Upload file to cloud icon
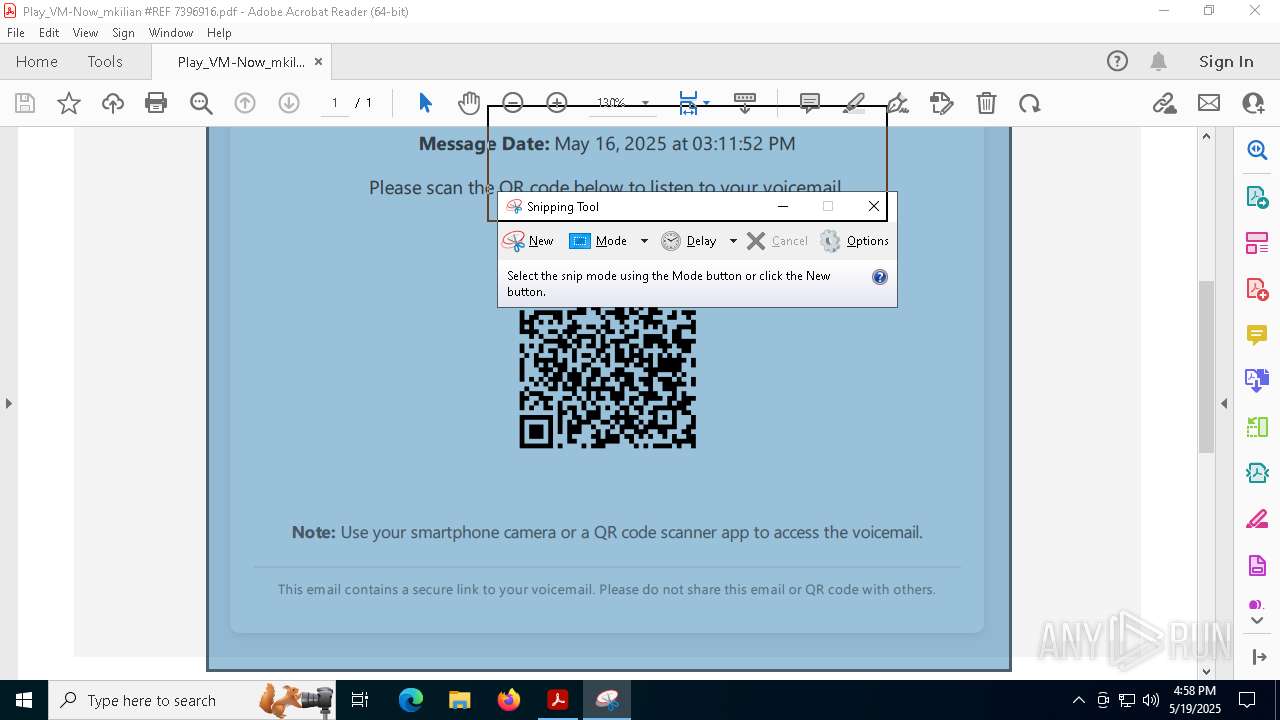This screenshot has height=720, width=1280. pos(113,103)
